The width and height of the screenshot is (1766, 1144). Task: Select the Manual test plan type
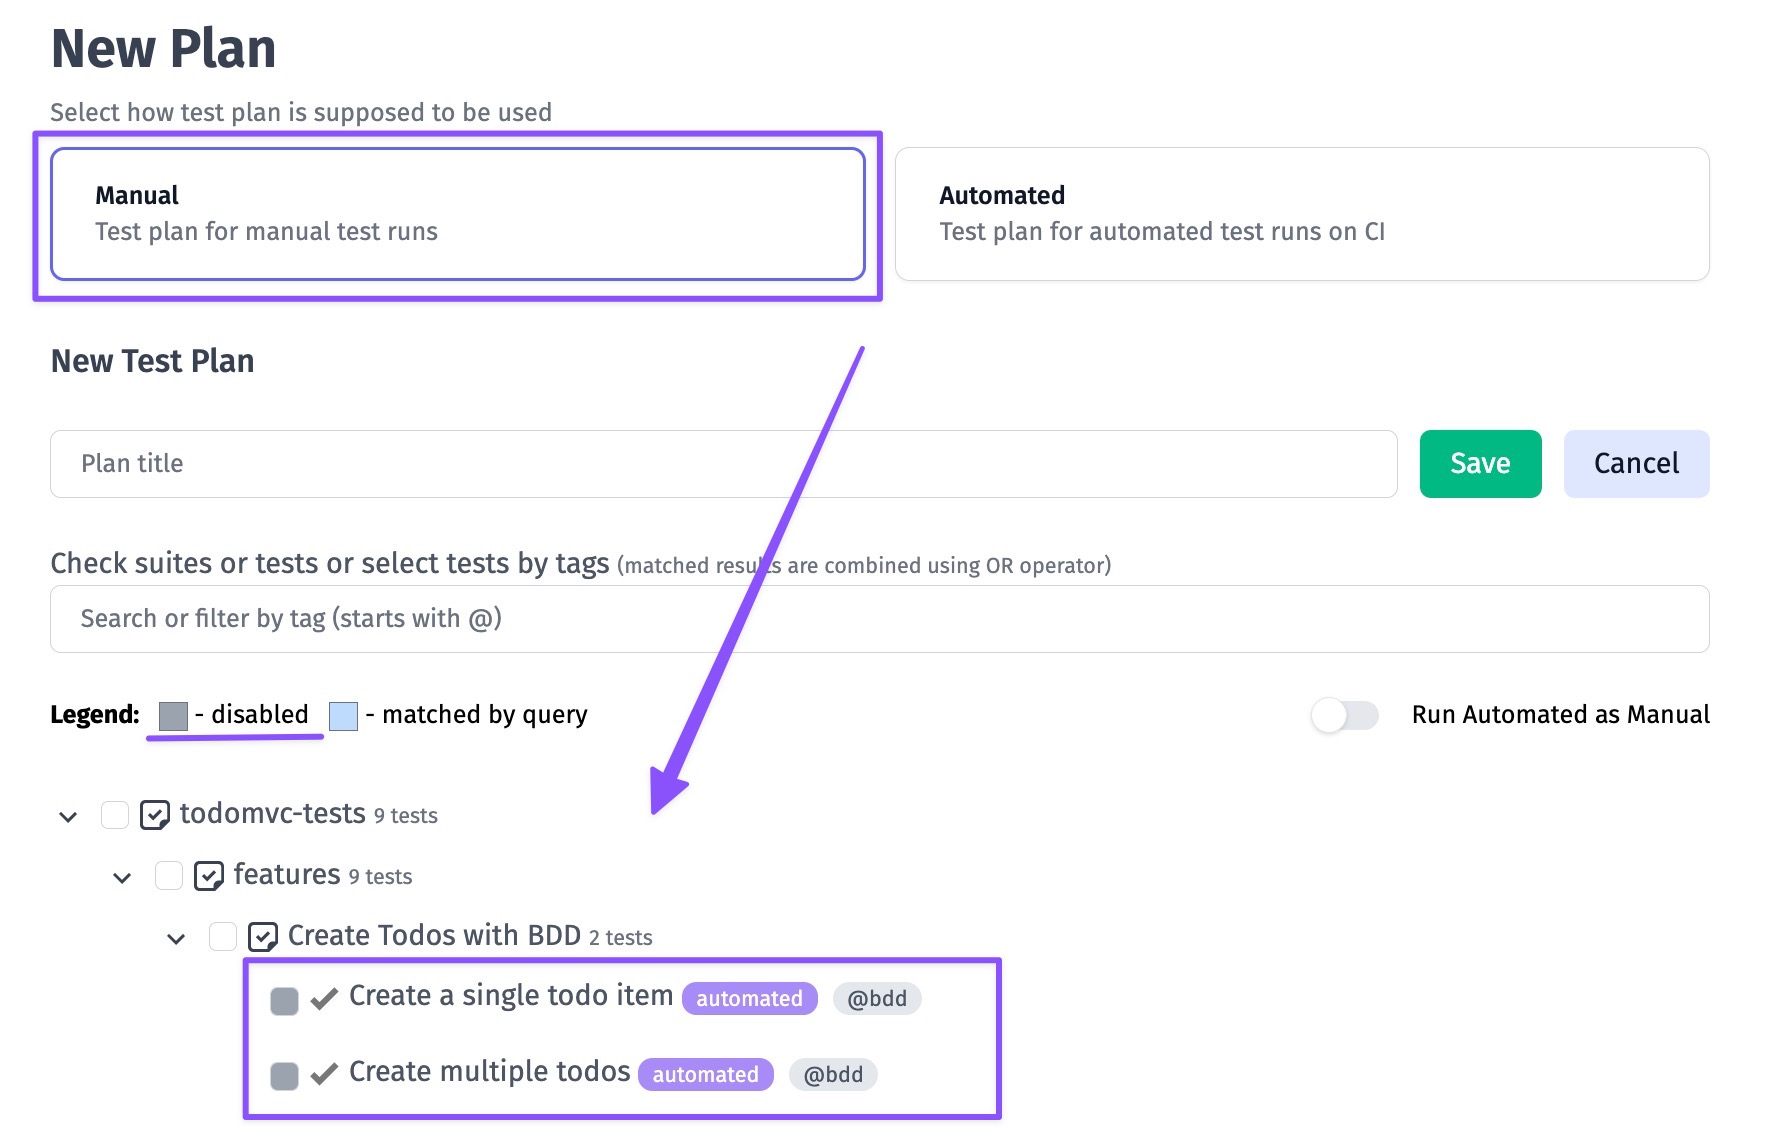(458, 214)
